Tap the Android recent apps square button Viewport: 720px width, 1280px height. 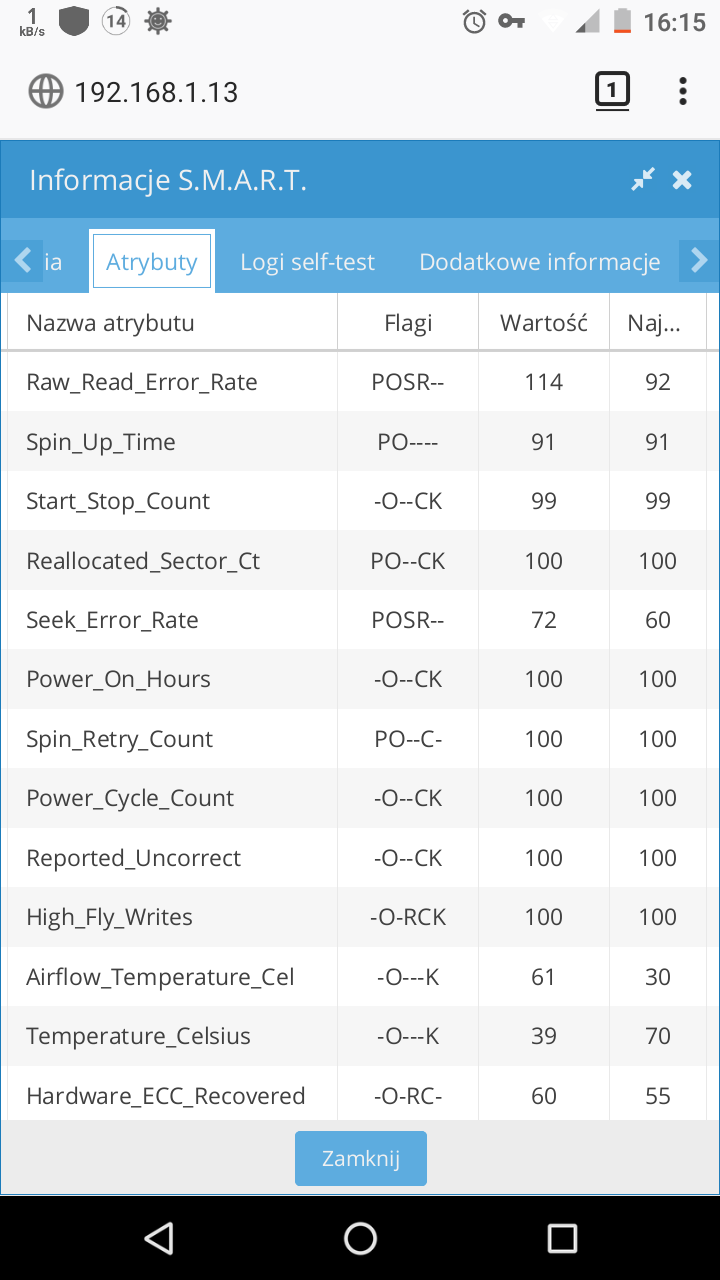562,1238
